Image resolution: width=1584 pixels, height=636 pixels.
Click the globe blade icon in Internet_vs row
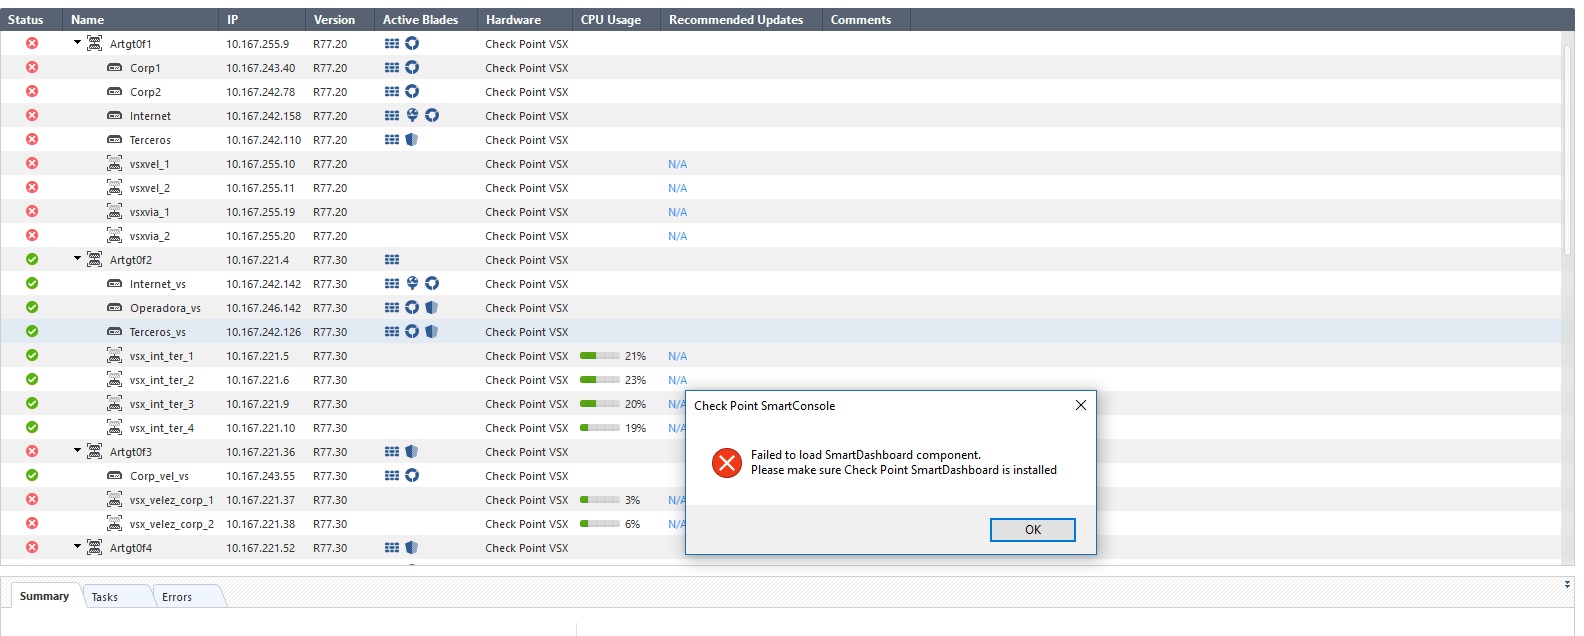pyautogui.click(x=412, y=283)
